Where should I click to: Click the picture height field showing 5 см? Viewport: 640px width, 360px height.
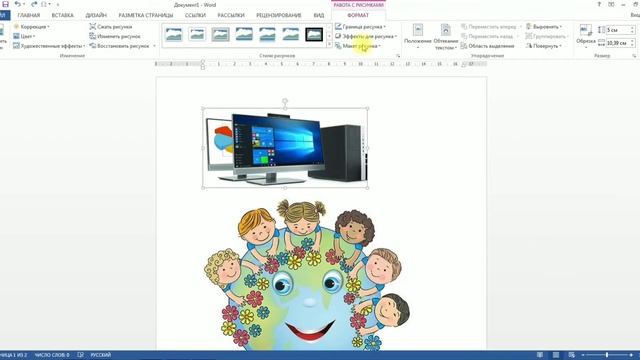click(x=618, y=30)
